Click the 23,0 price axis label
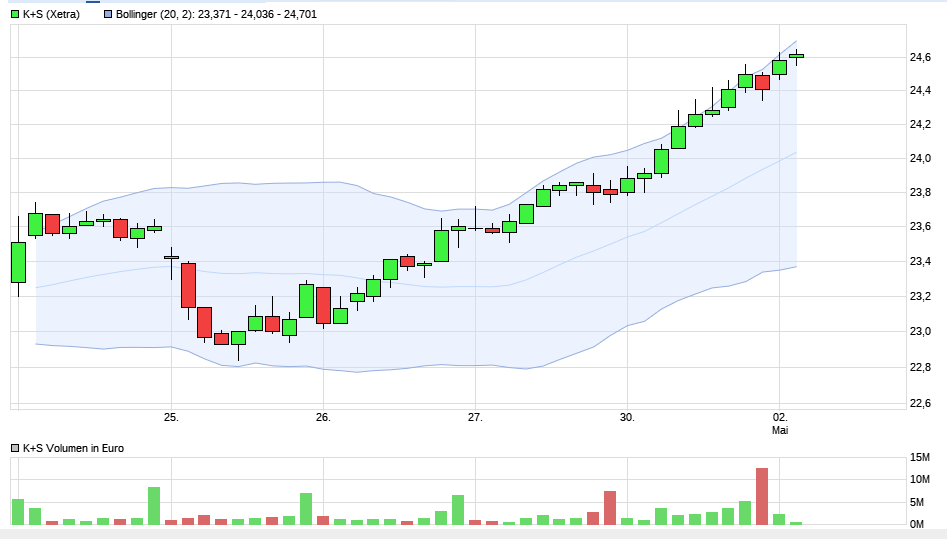Viewport: 947px width, 539px height. [920, 332]
